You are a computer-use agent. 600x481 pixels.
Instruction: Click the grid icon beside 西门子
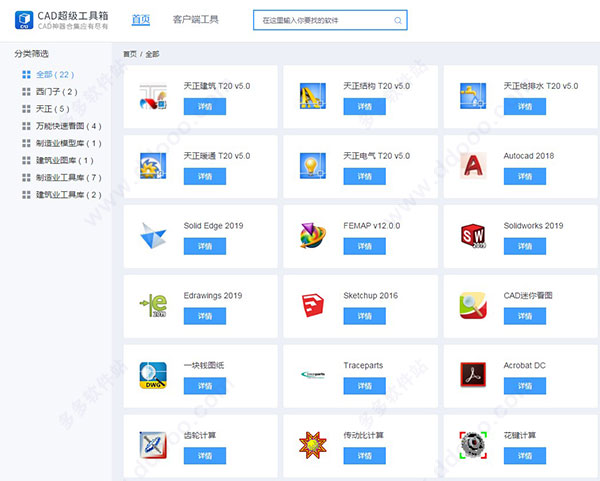tap(26, 92)
